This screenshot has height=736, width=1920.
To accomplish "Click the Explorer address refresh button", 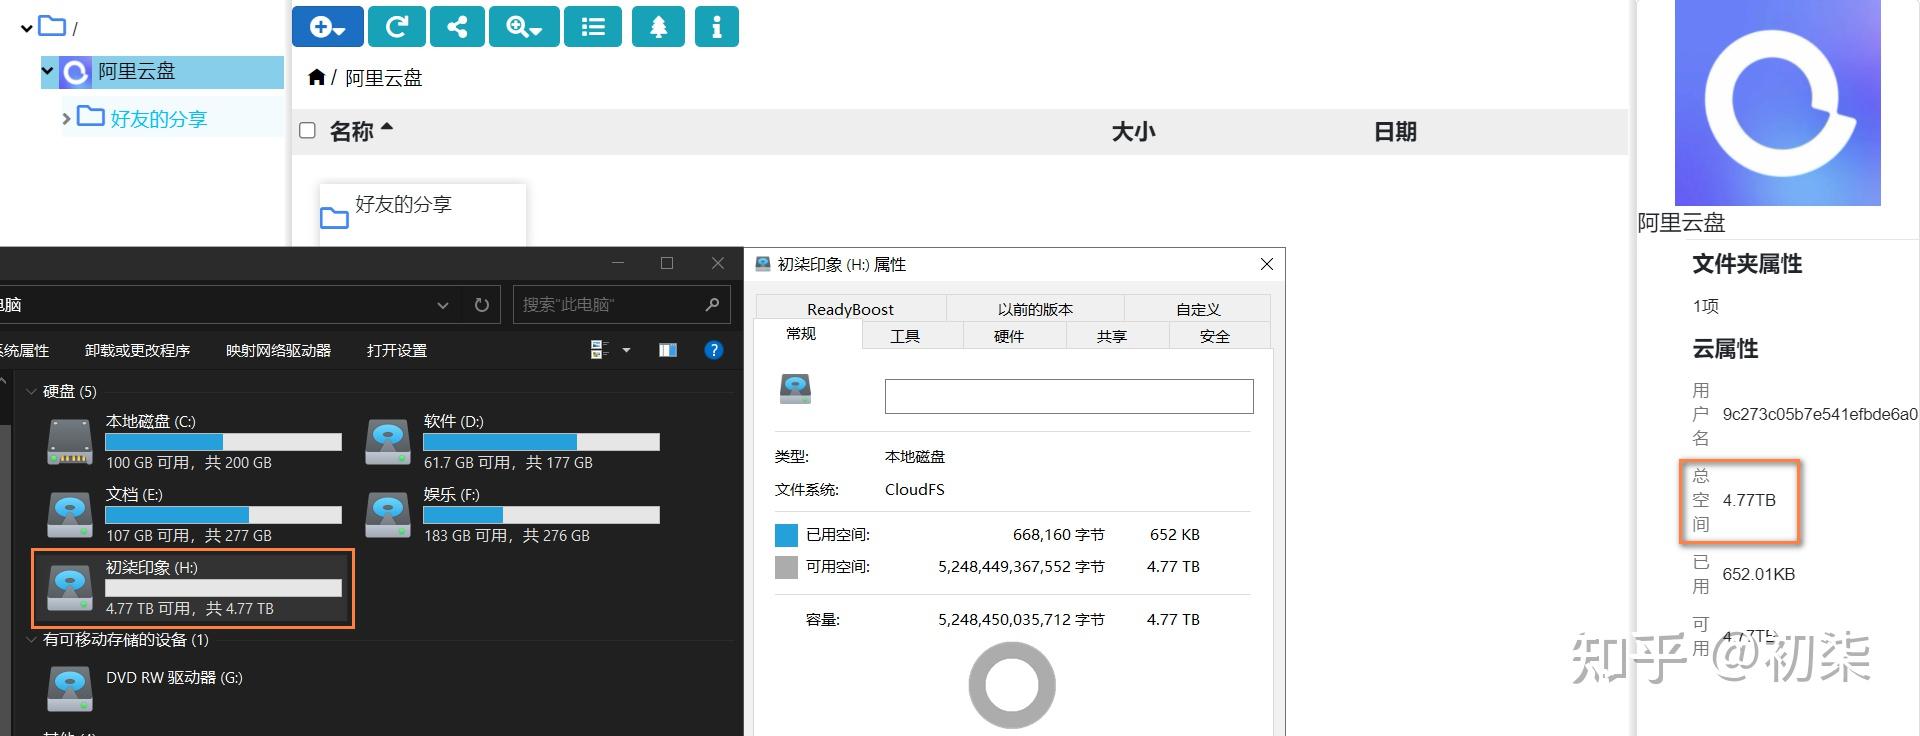I will pyautogui.click(x=482, y=305).
